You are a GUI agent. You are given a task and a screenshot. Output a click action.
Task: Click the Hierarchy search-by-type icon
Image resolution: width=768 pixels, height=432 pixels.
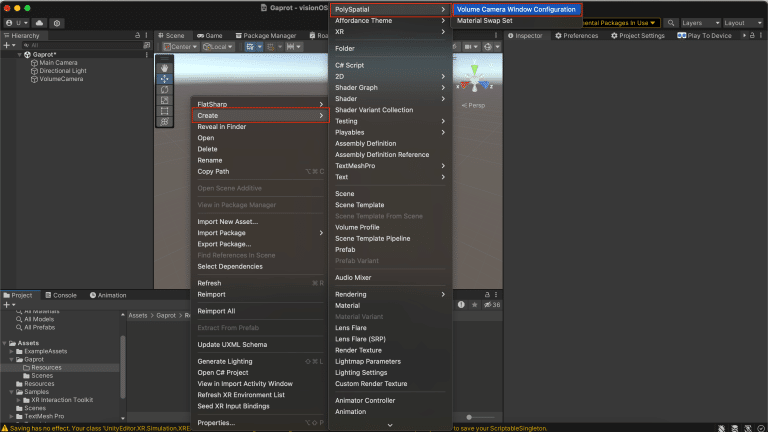pyautogui.click(x=146, y=45)
